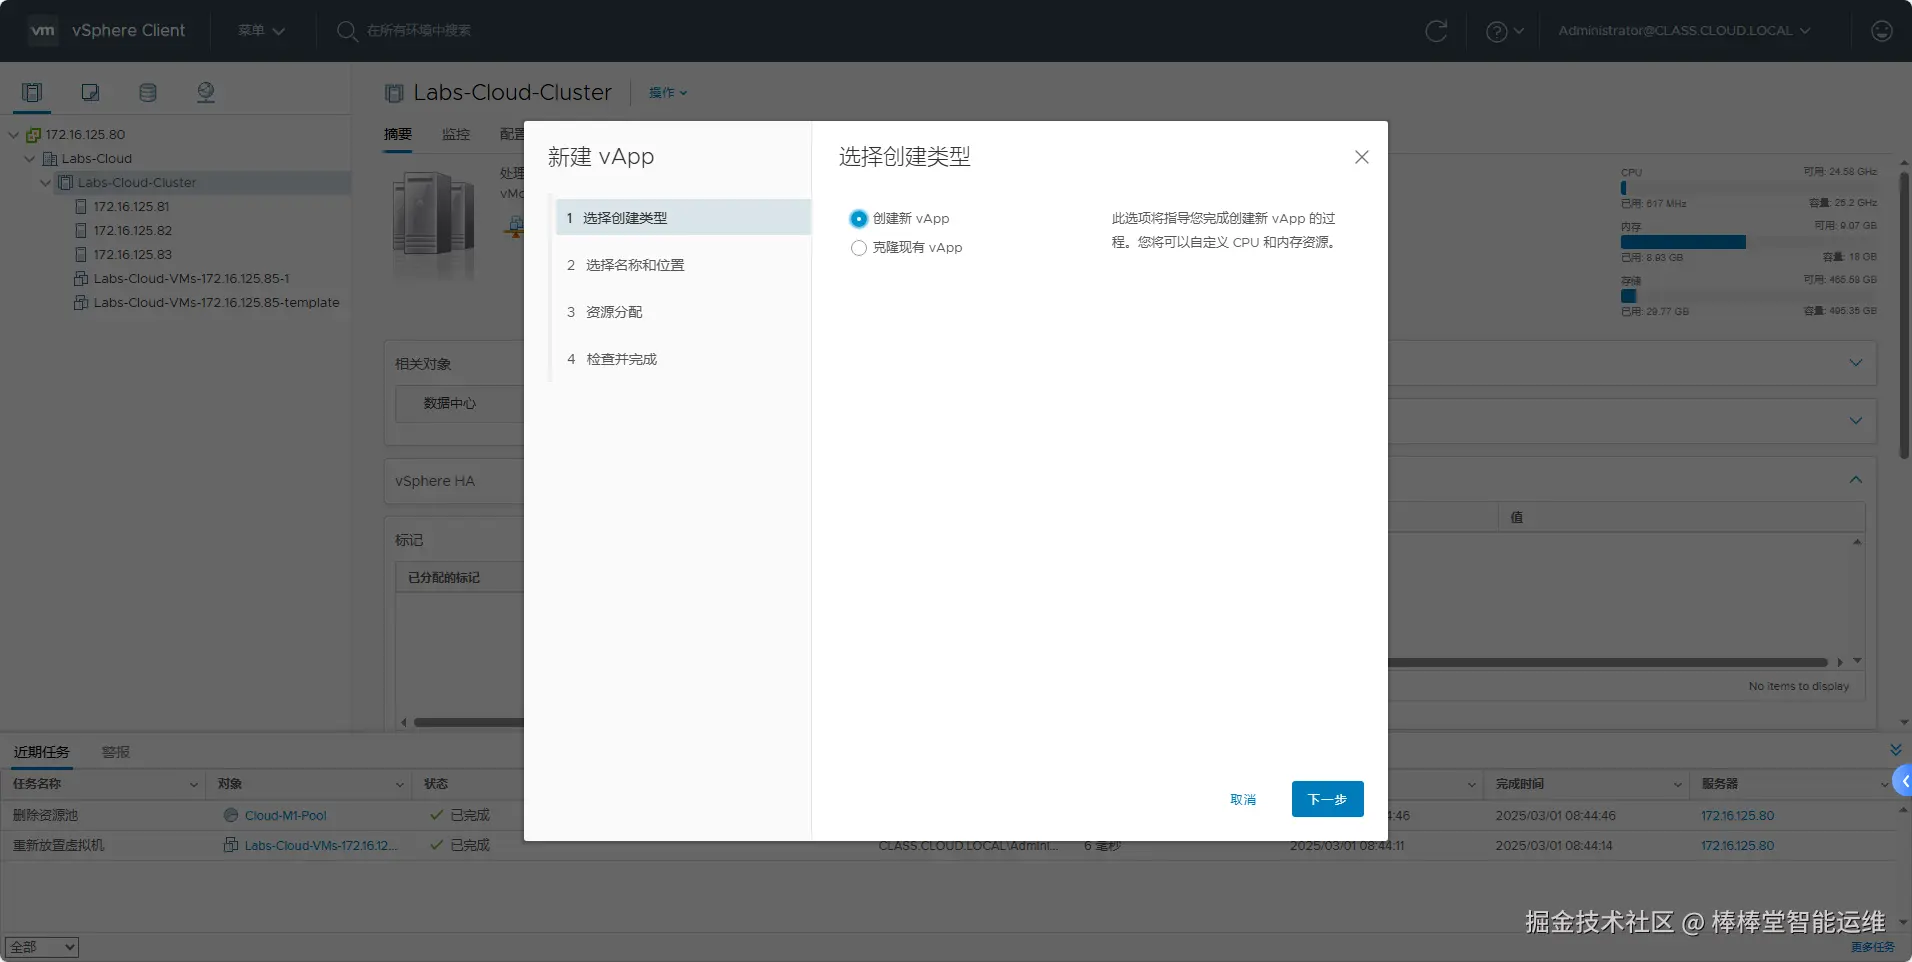The width and height of the screenshot is (1912, 962).
Task: Switch to the Alarms tab
Action: 116,752
